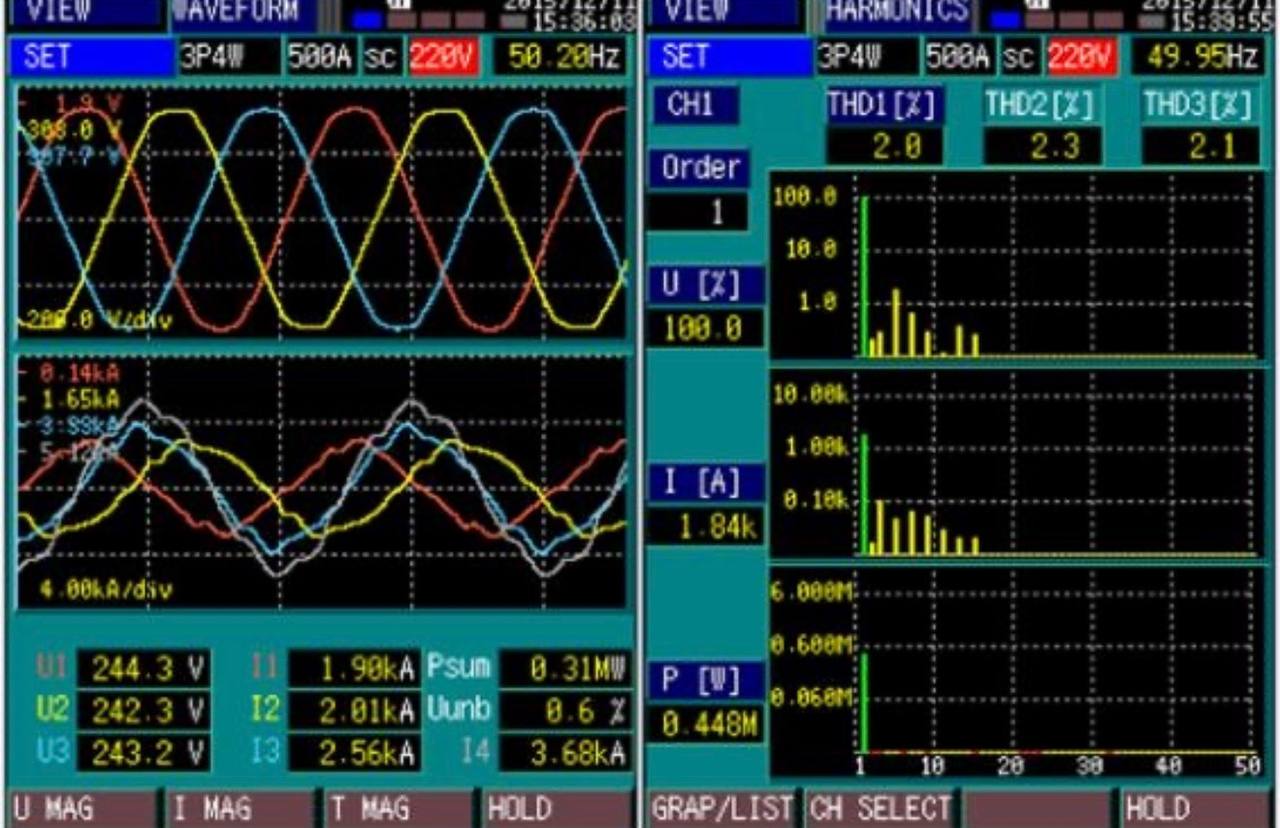
Task: Select the I [A] label
Action: pyautogui.click(x=704, y=483)
